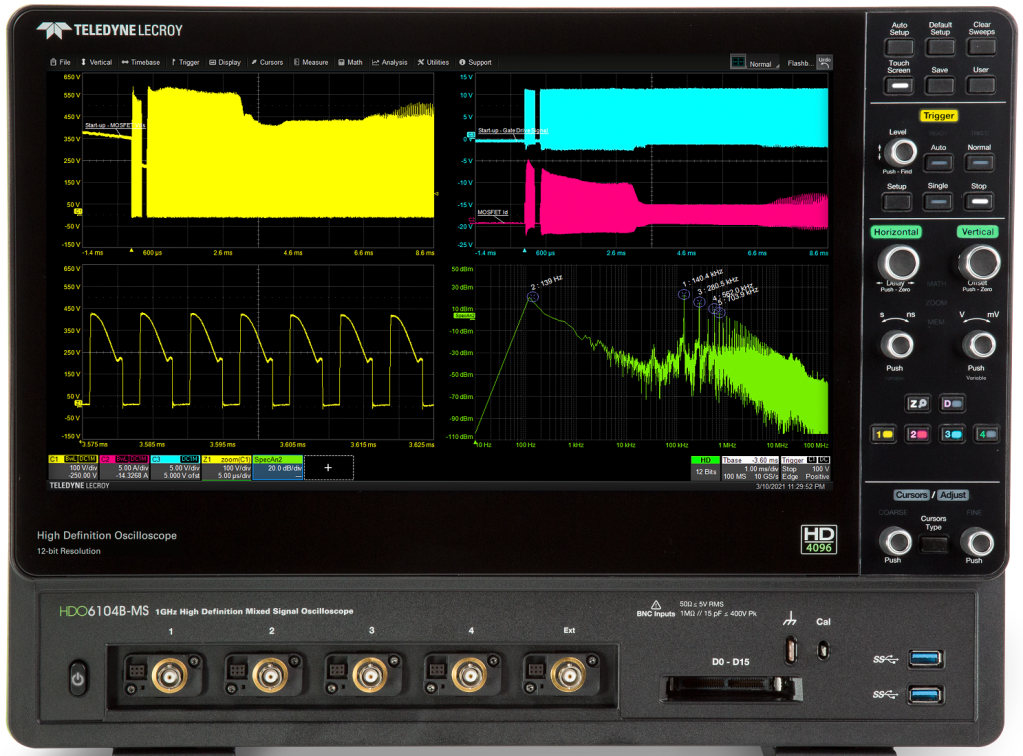The height and width of the screenshot is (756, 1023).
Task: Open the C1 channel descriptor box
Action: [x=74, y=468]
